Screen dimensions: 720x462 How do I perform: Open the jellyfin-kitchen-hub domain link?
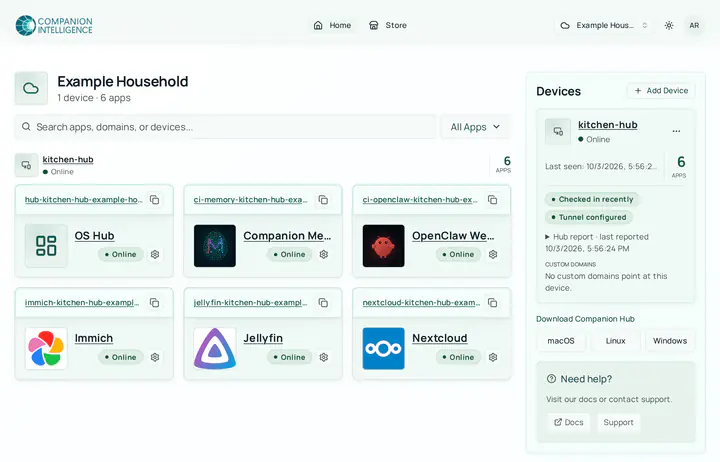[250, 303]
